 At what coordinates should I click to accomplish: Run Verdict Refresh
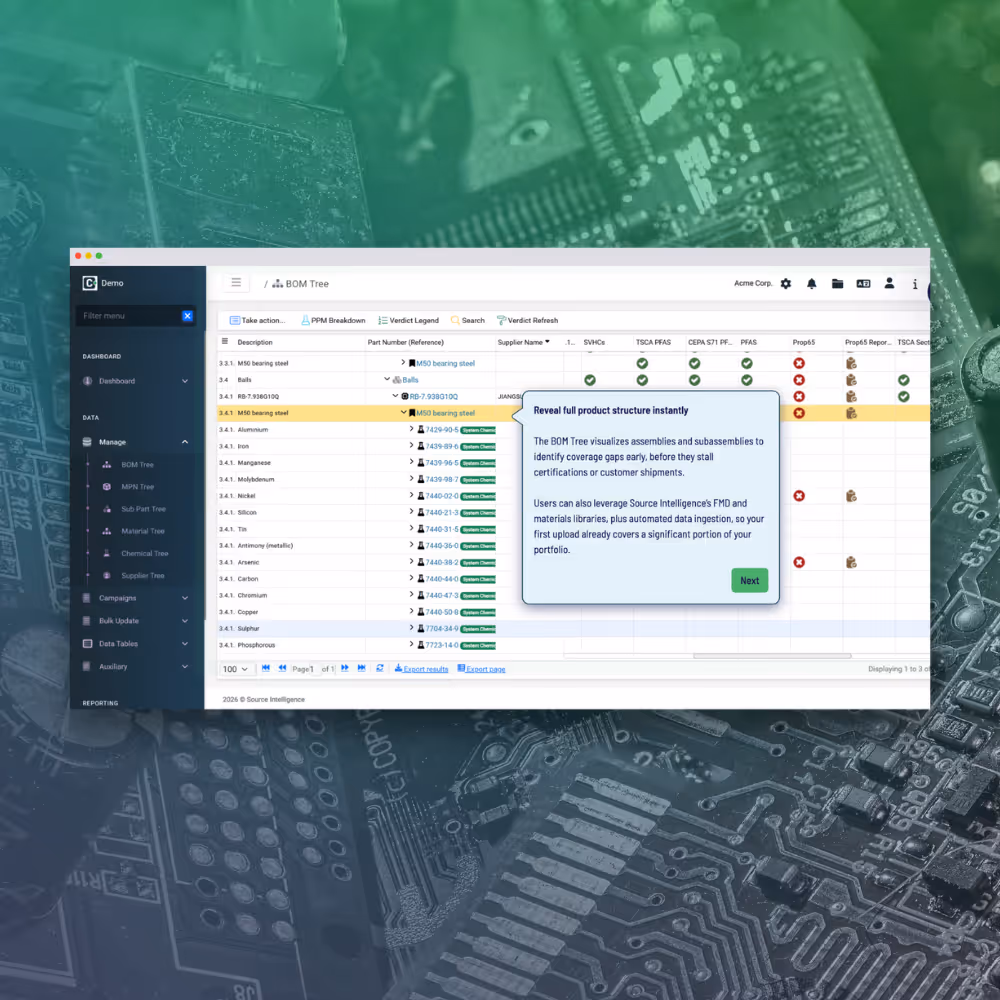coord(527,320)
